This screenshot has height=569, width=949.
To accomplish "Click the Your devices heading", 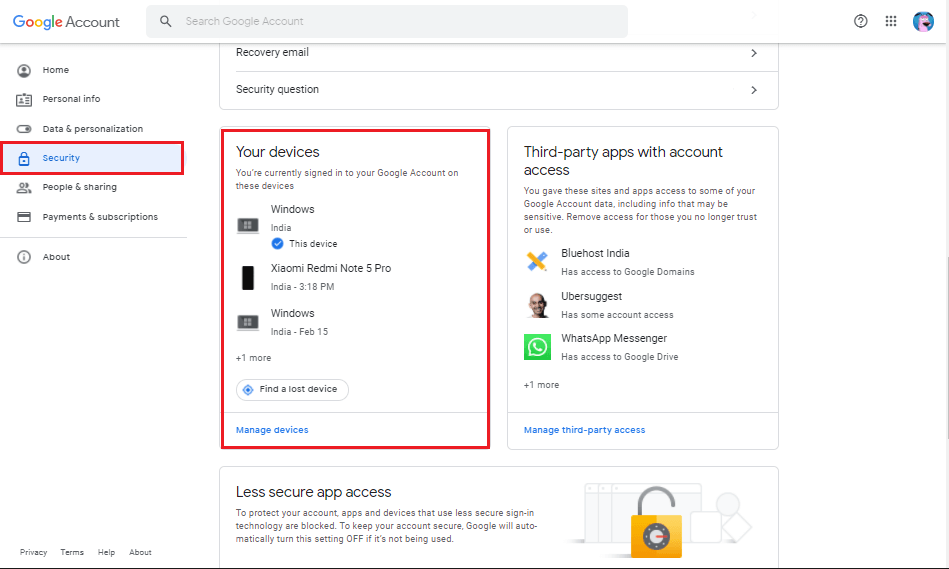I will [277, 152].
